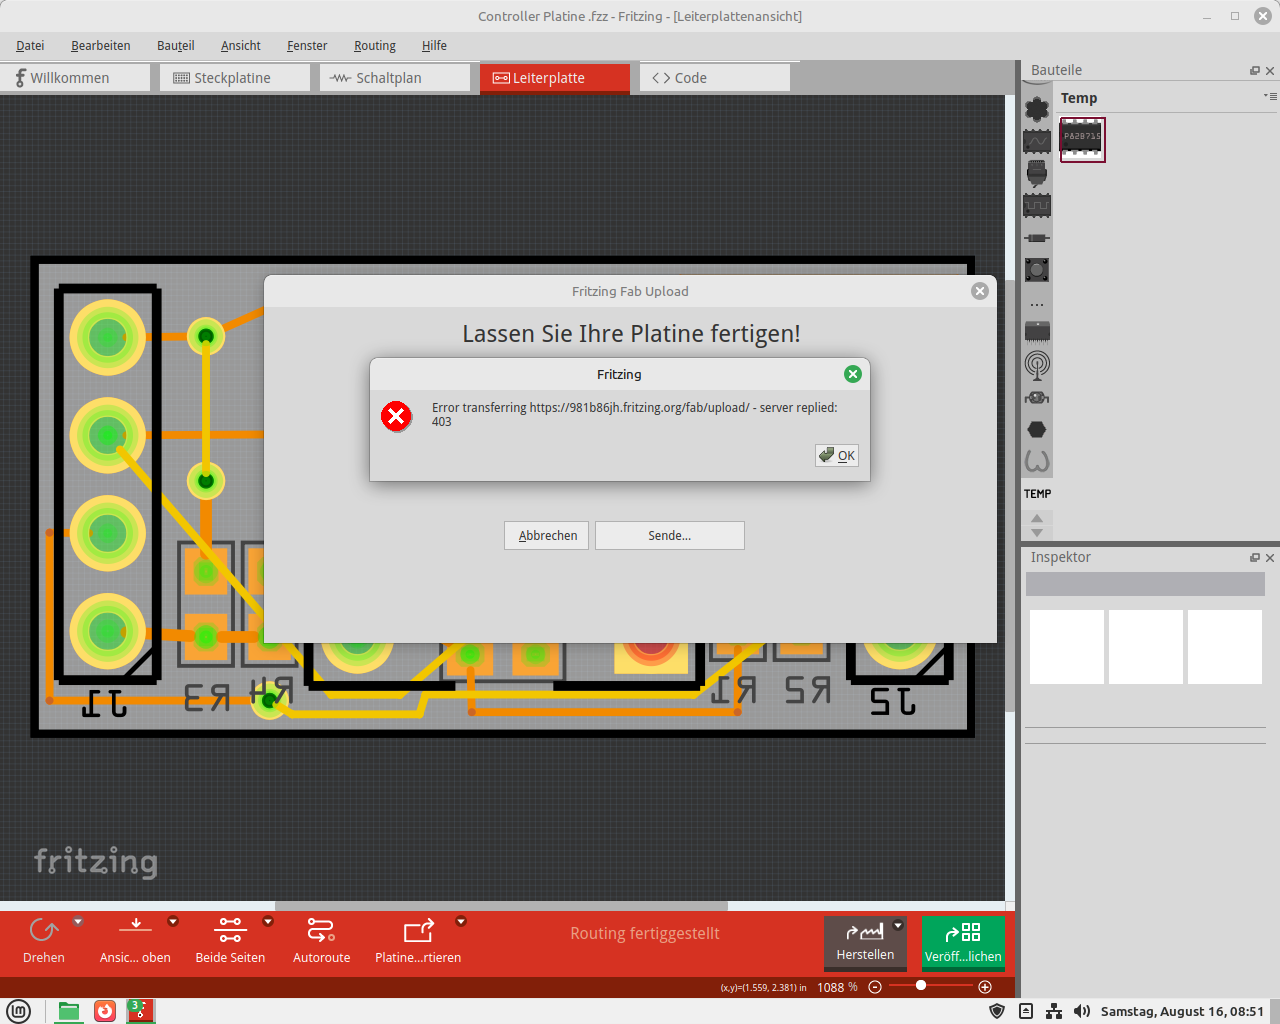Click the Veröffentlichen share button icon
The image size is (1280, 1024).
[x=963, y=932]
